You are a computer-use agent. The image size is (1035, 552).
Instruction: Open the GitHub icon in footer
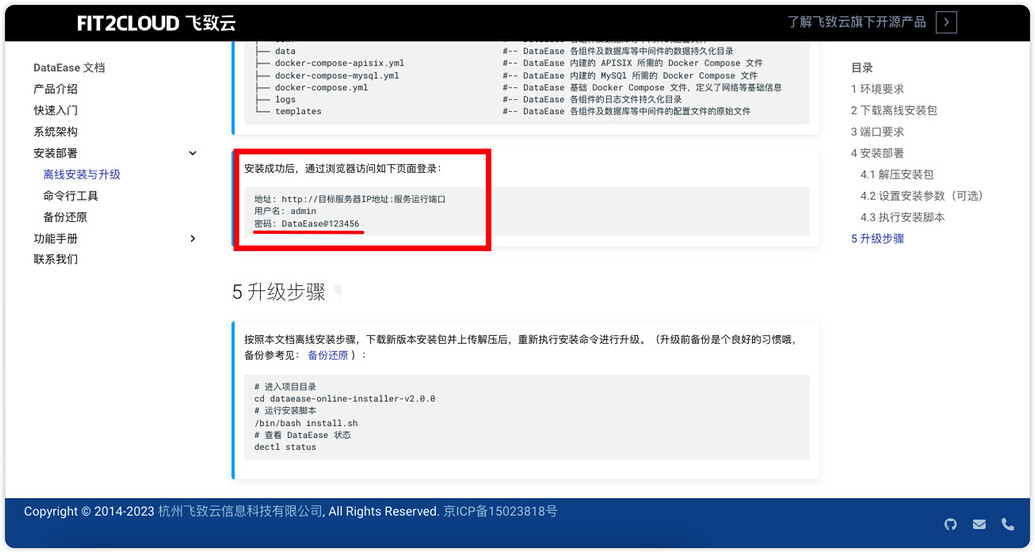click(x=951, y=524)
